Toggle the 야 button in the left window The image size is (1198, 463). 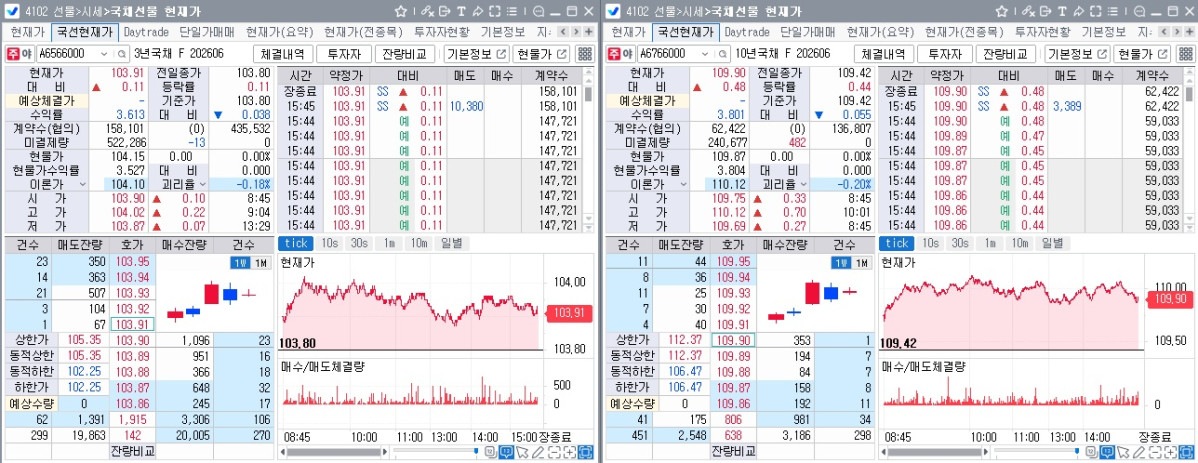[26, 54]
